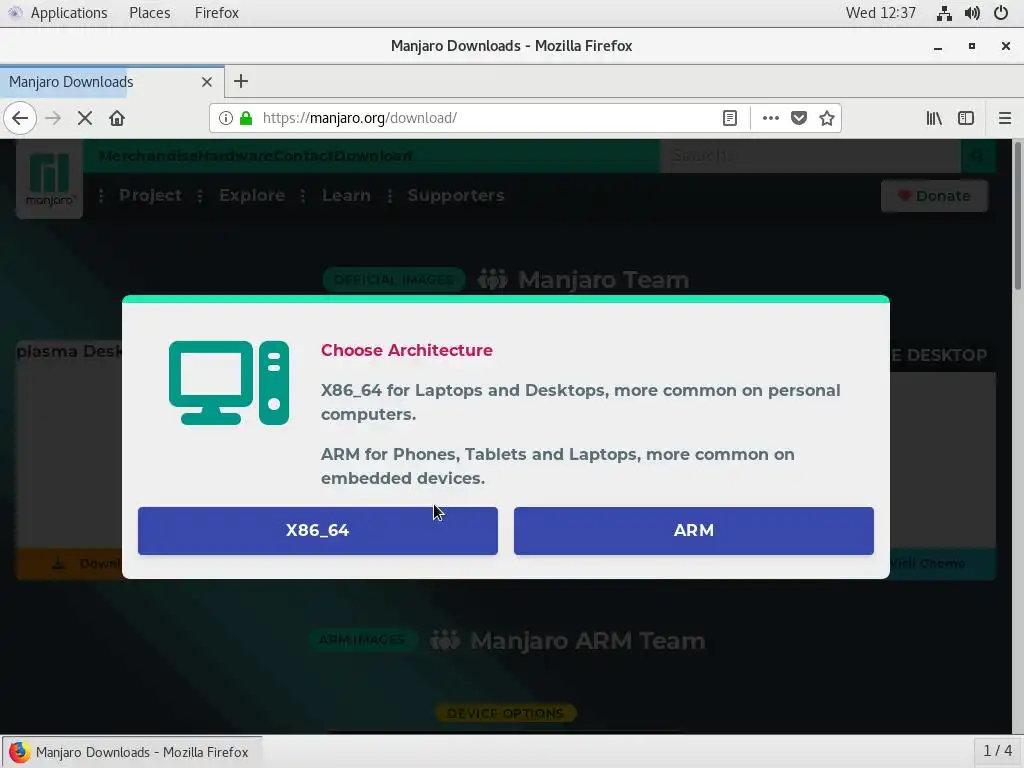Toggle reader view in address bar
The width and height of the screenshot is (1024, 768).
(x=730, y=118)
